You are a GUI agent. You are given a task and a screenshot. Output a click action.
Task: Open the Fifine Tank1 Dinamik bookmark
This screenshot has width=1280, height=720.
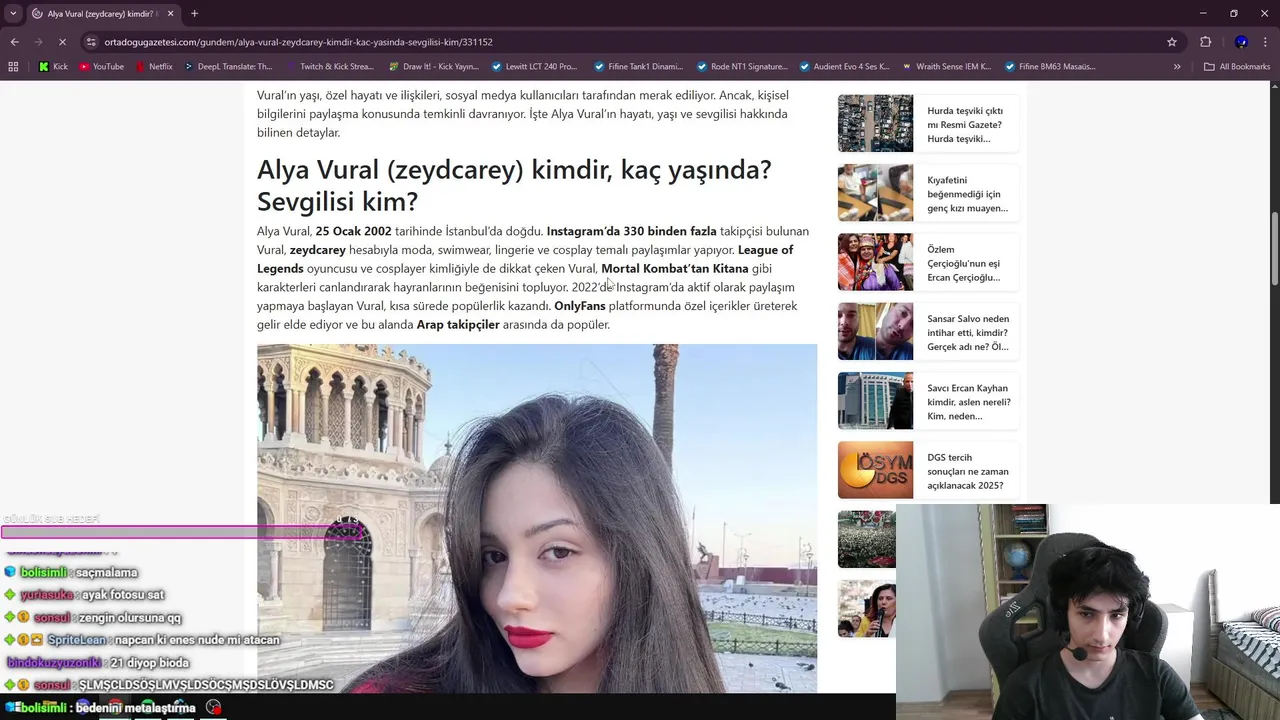tap(638, 67)
